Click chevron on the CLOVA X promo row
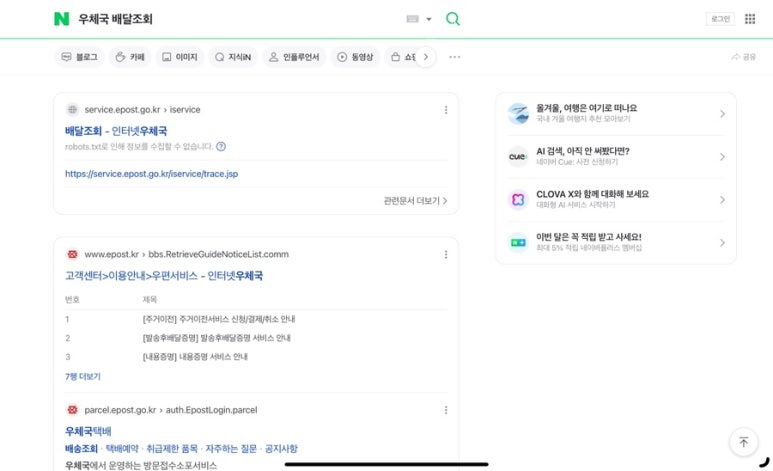Viewport: 773px width, 471px height. 722,200
